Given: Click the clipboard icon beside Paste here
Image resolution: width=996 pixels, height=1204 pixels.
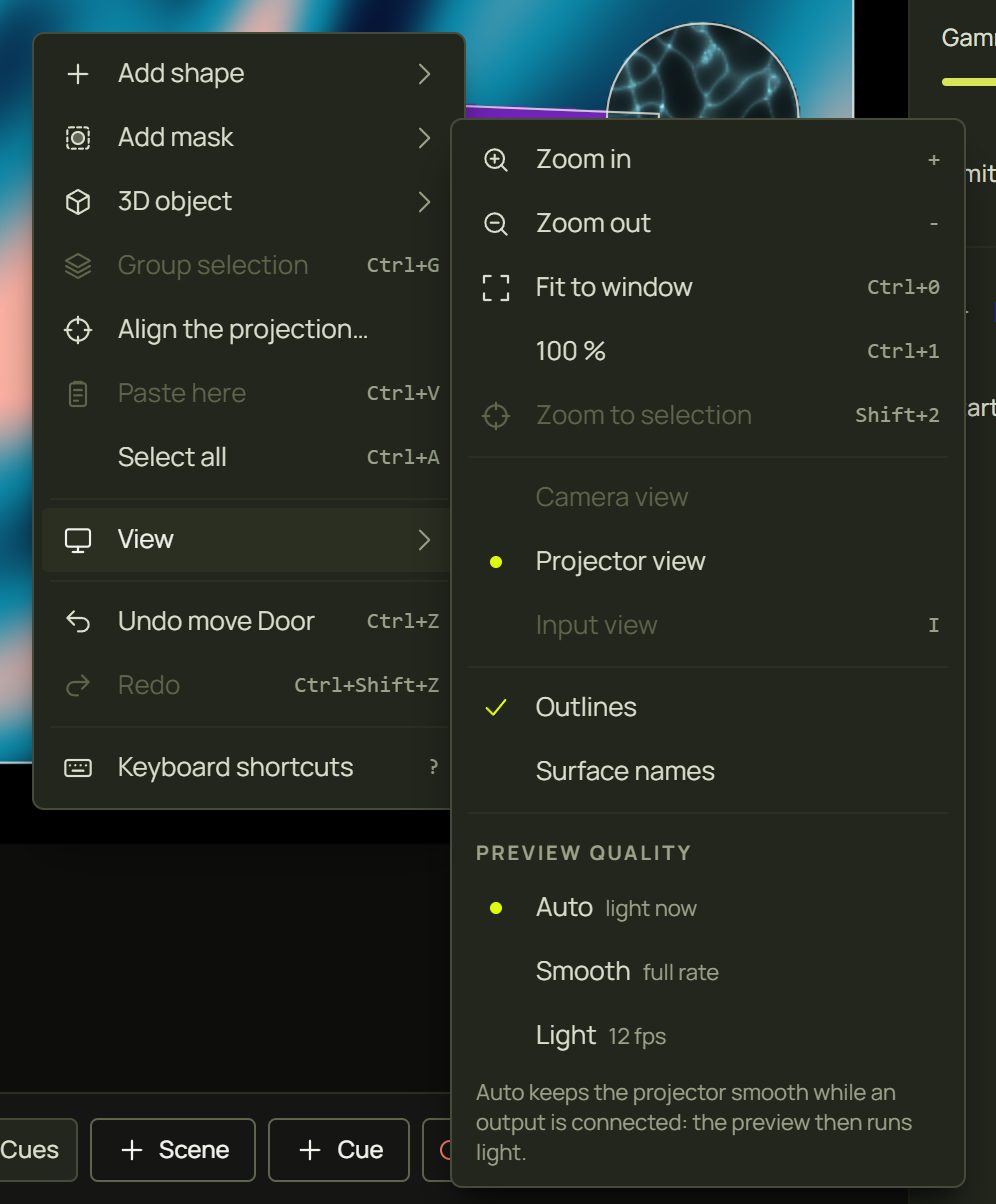Looking at the screenshot, I should coord(78,394).
